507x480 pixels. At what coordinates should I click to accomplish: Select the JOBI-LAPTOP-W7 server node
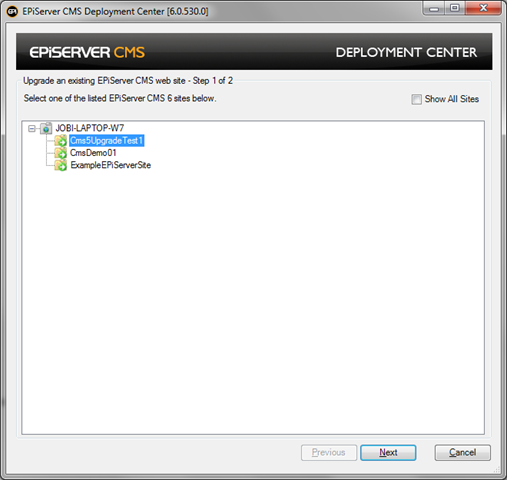pos(90,128)
